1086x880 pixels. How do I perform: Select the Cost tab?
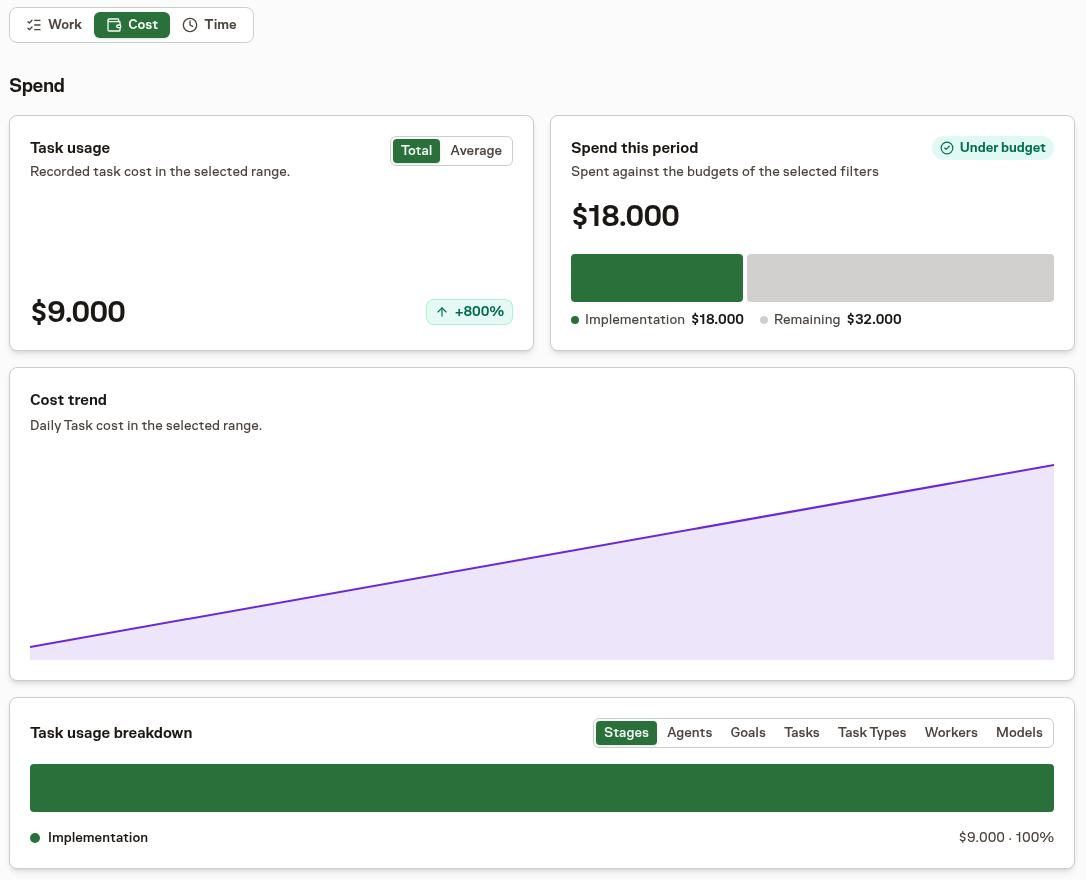click(x=132, y=25)
